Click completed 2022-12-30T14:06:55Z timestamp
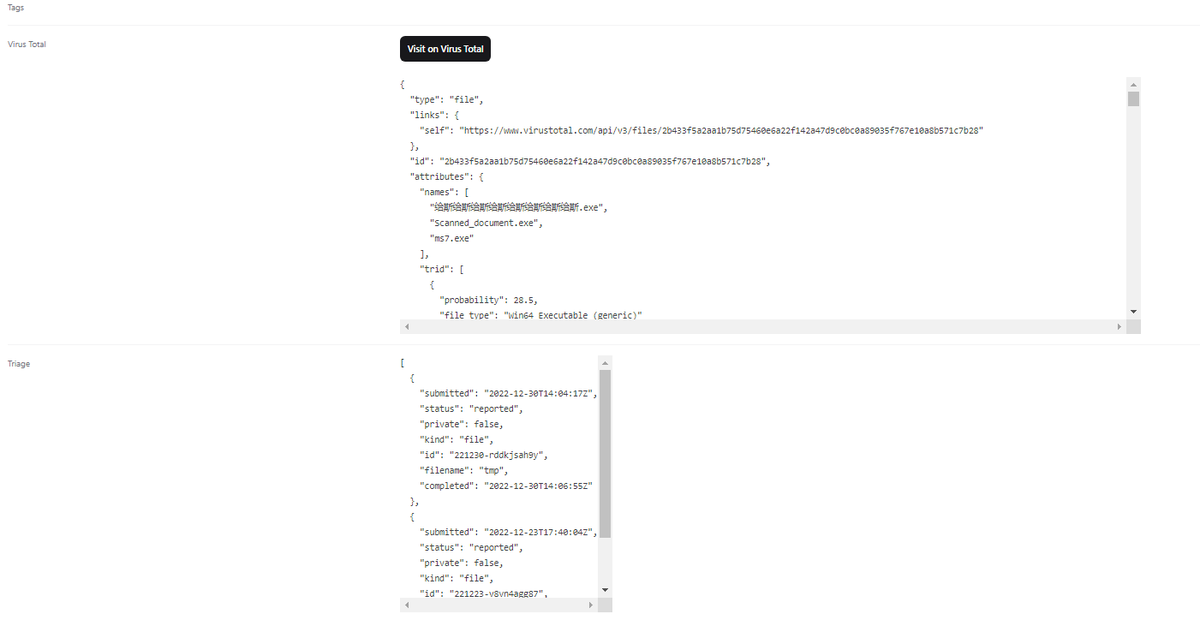The image size is (1200, 620). tap(540, 486)
